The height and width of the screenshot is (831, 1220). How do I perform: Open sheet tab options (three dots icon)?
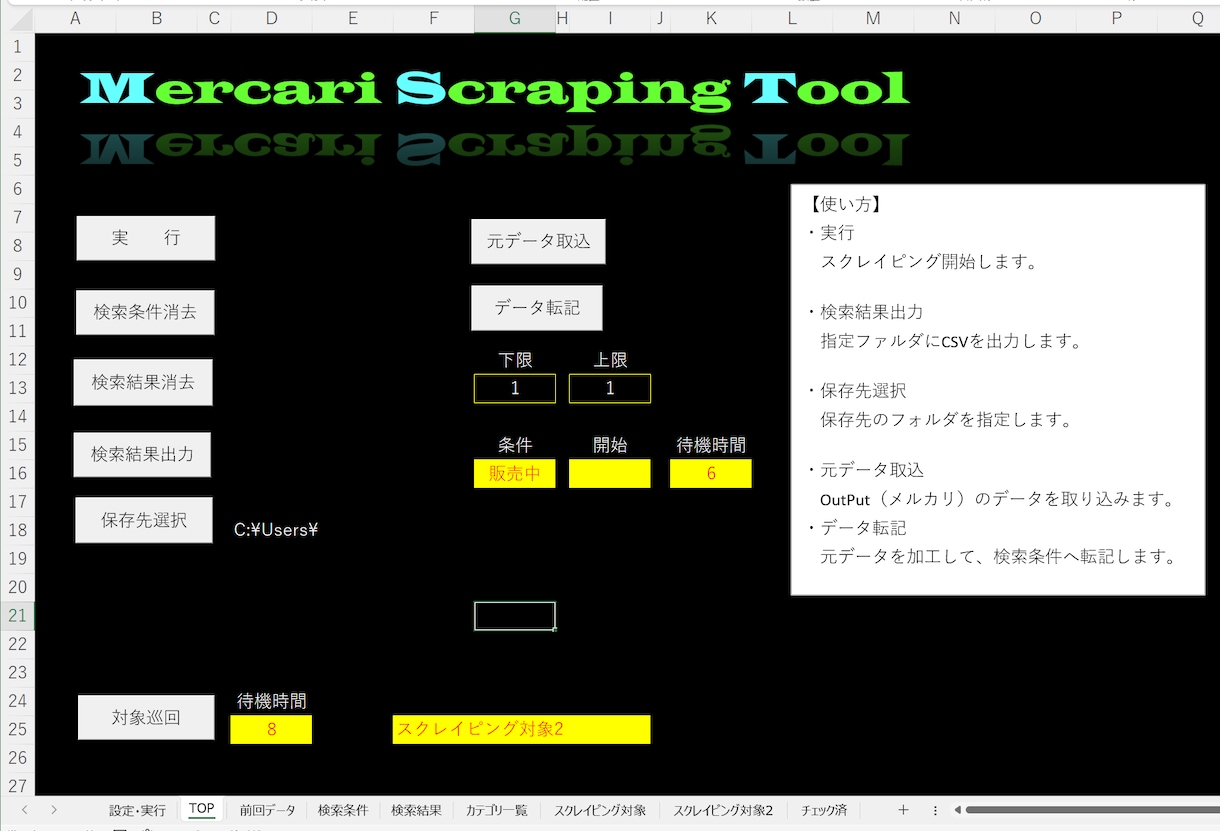[935, 810]
